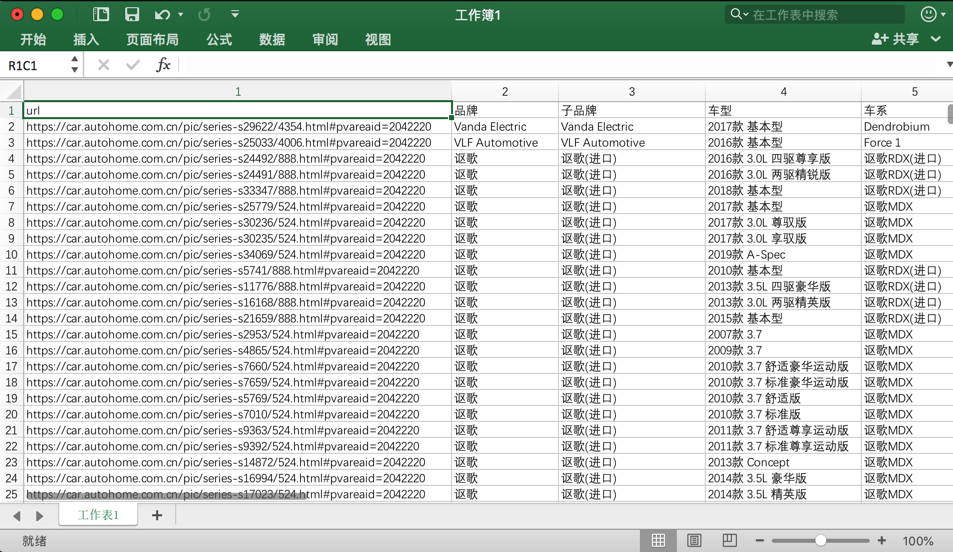Select column header 1
This screenshot has width=953, height=552.
point(238,92)
